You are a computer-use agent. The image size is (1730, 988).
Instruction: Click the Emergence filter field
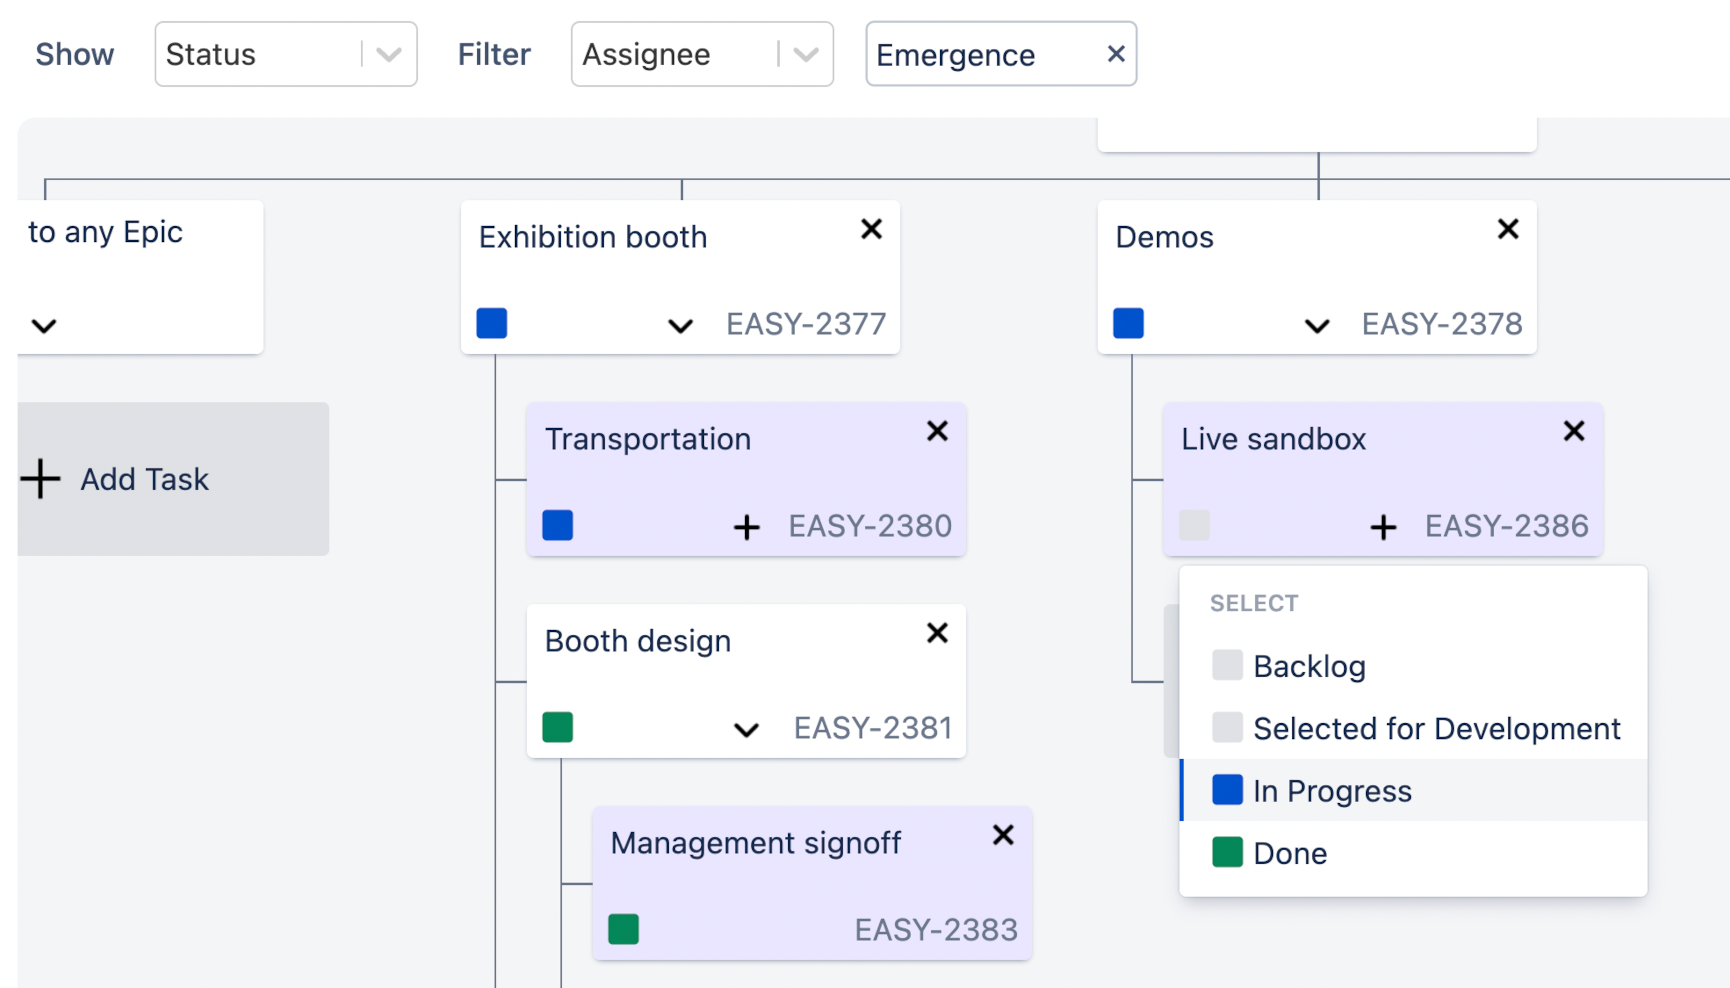point(1001,54)
